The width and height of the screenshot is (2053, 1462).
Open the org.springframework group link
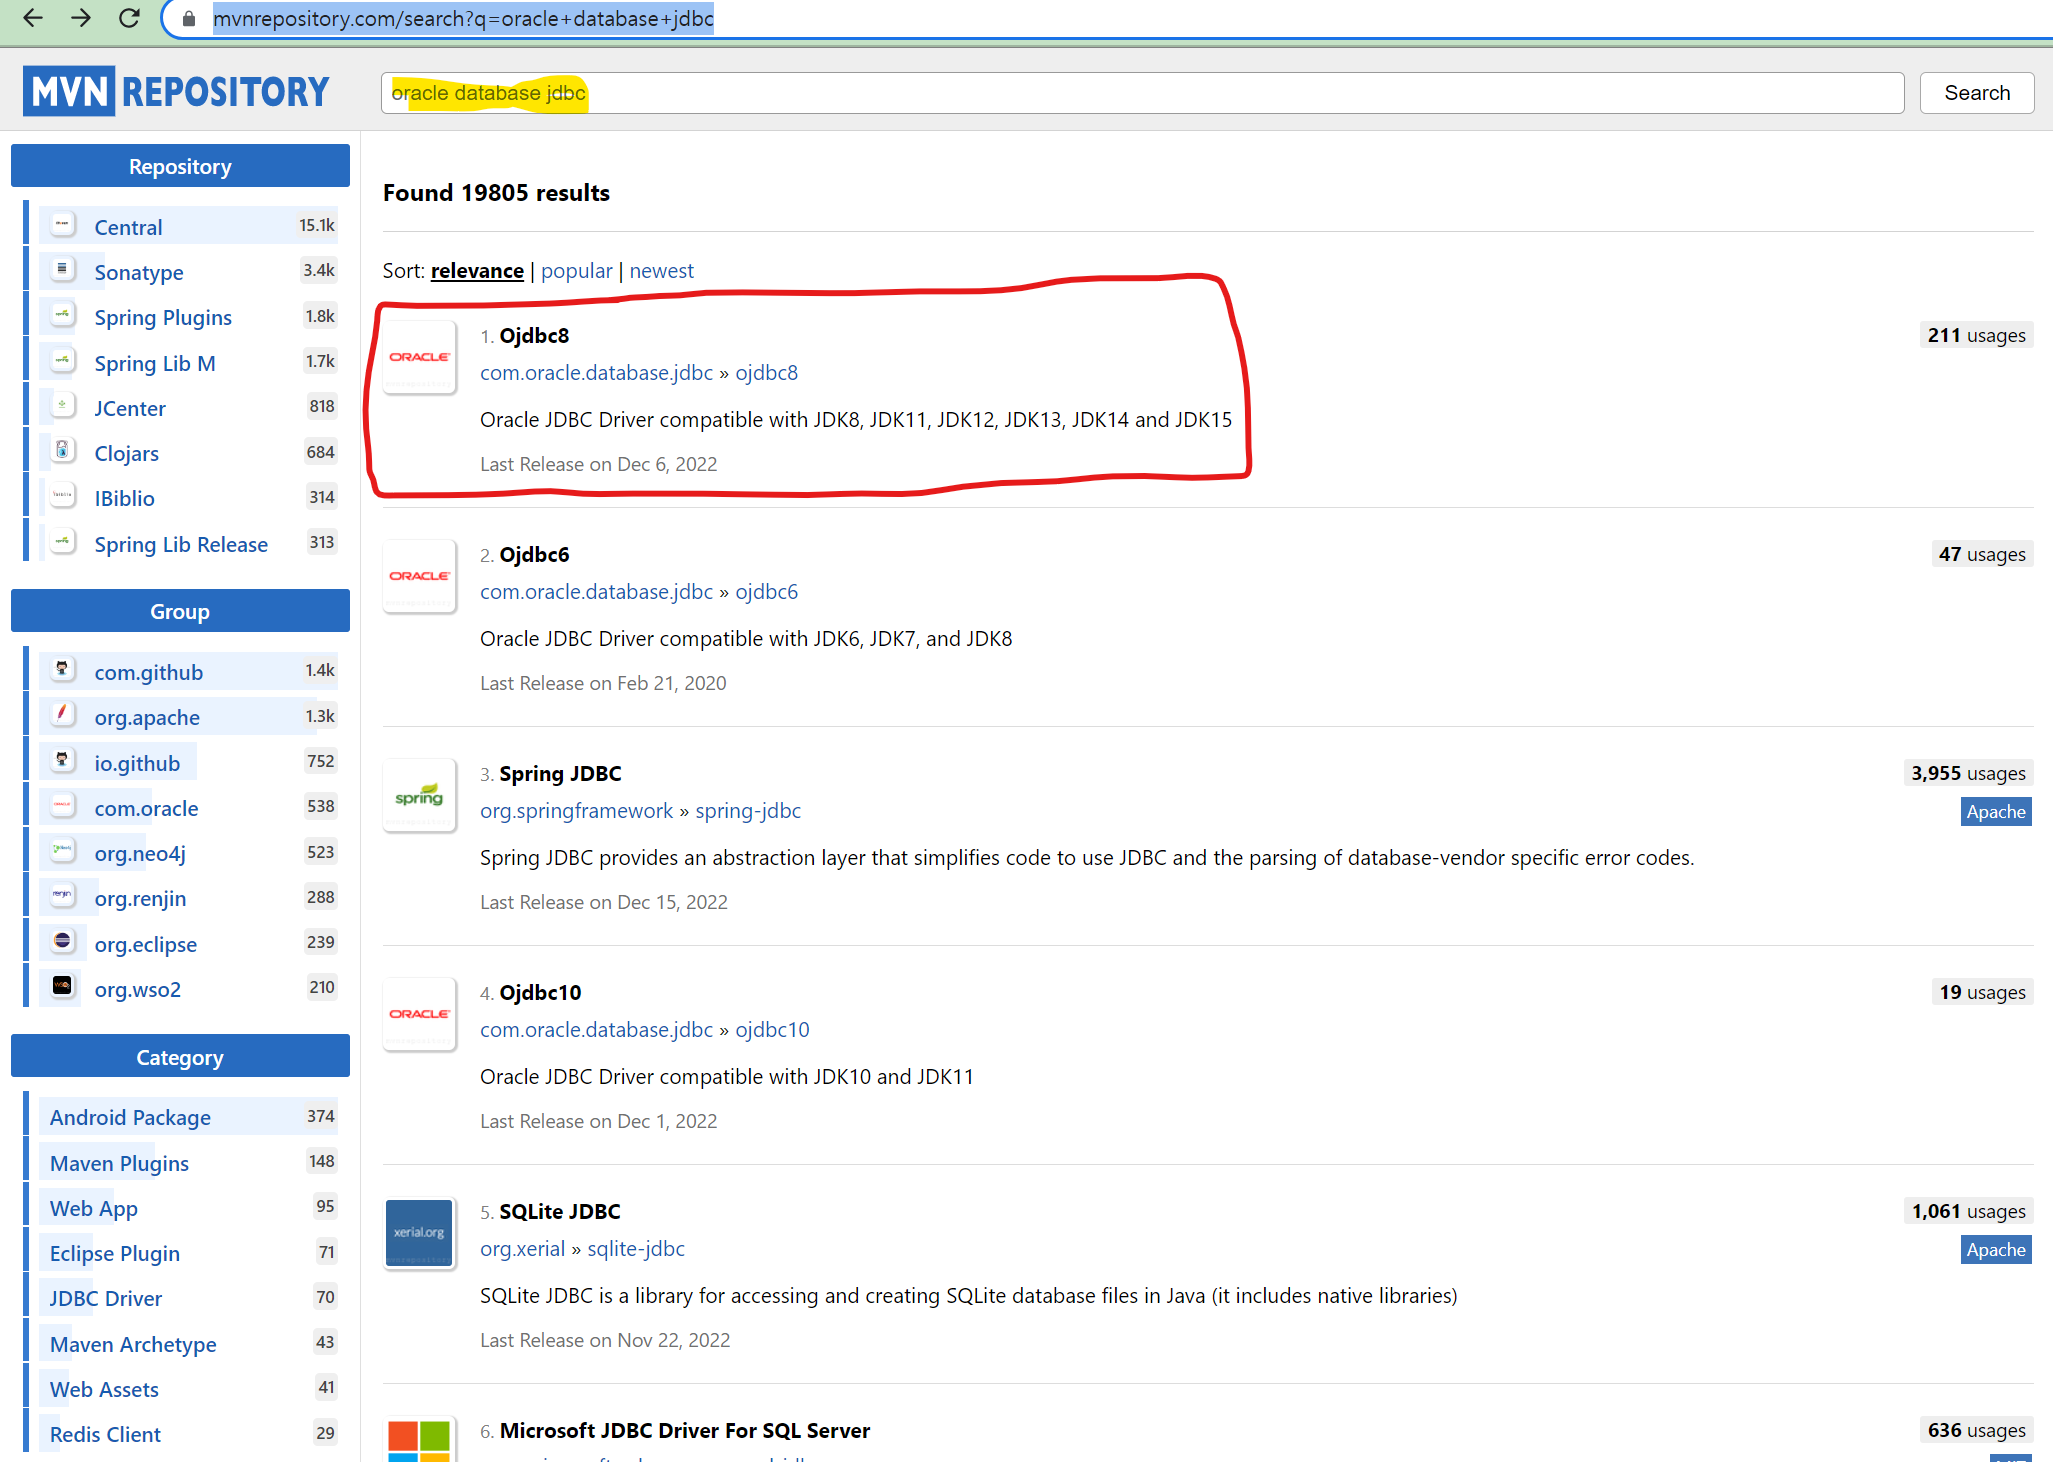point(576,811)
